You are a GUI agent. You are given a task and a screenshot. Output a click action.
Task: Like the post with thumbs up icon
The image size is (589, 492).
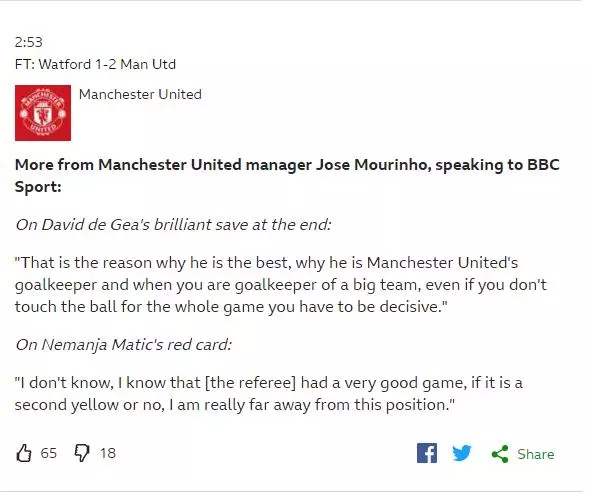coord(24,453)
